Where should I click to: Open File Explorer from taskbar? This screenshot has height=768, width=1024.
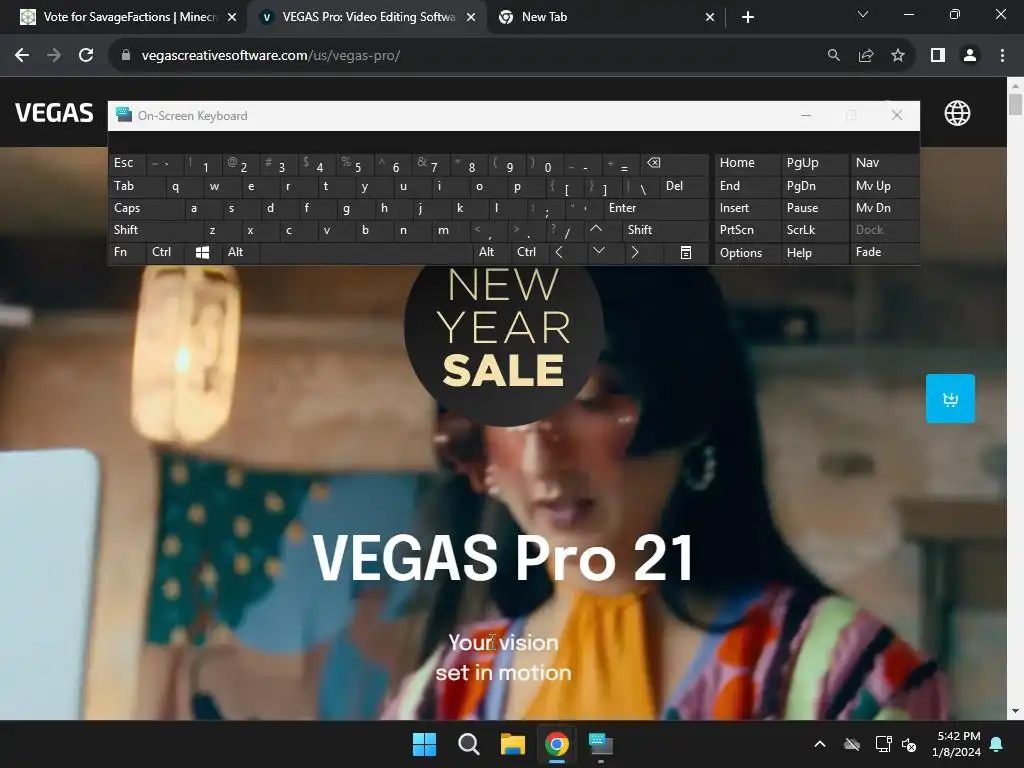[x=513, y=744]
